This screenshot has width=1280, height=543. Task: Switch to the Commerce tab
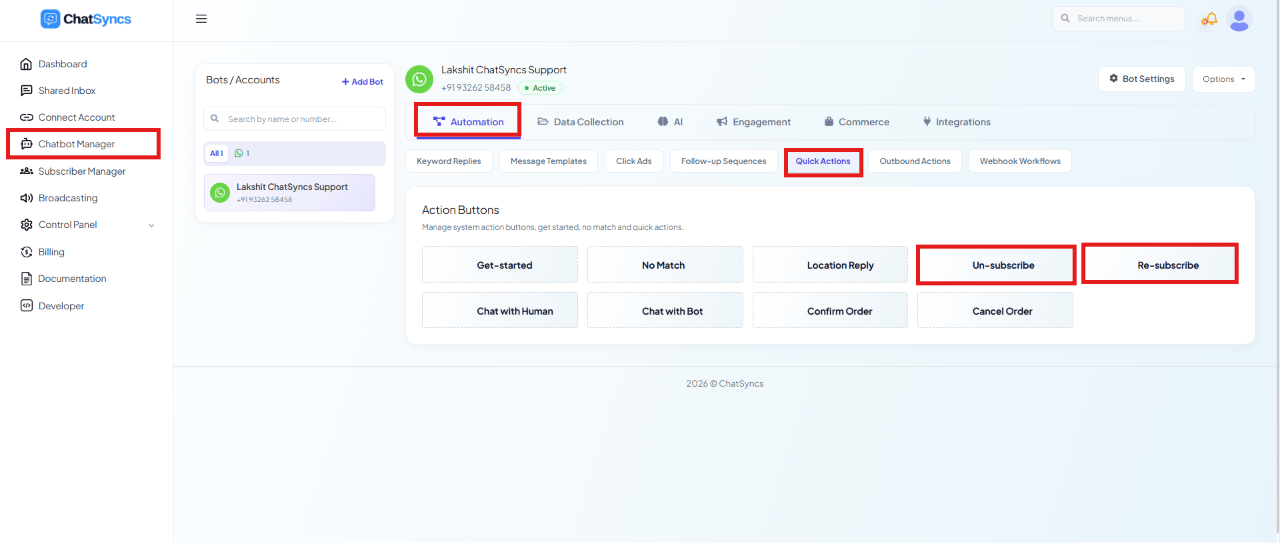(856, 122)
